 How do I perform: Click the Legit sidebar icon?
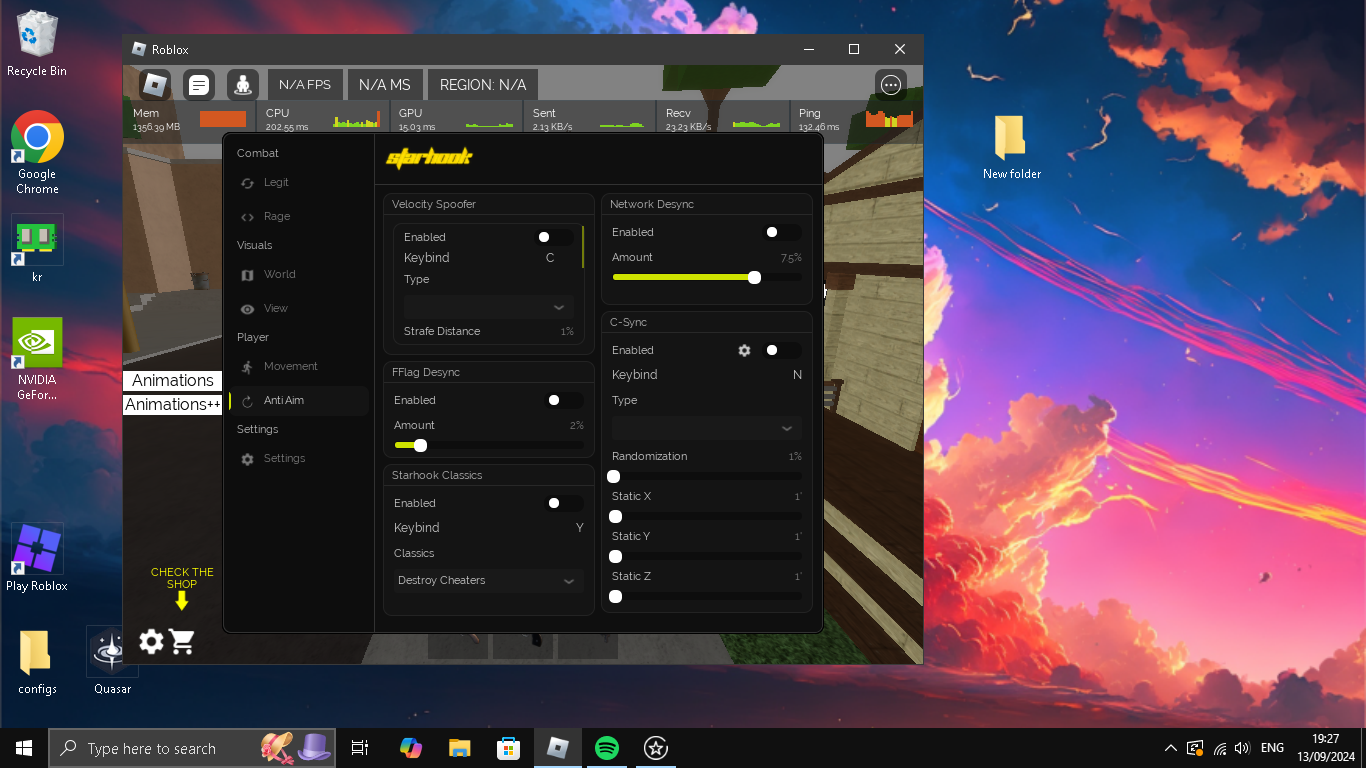click(x=248, y=183)
